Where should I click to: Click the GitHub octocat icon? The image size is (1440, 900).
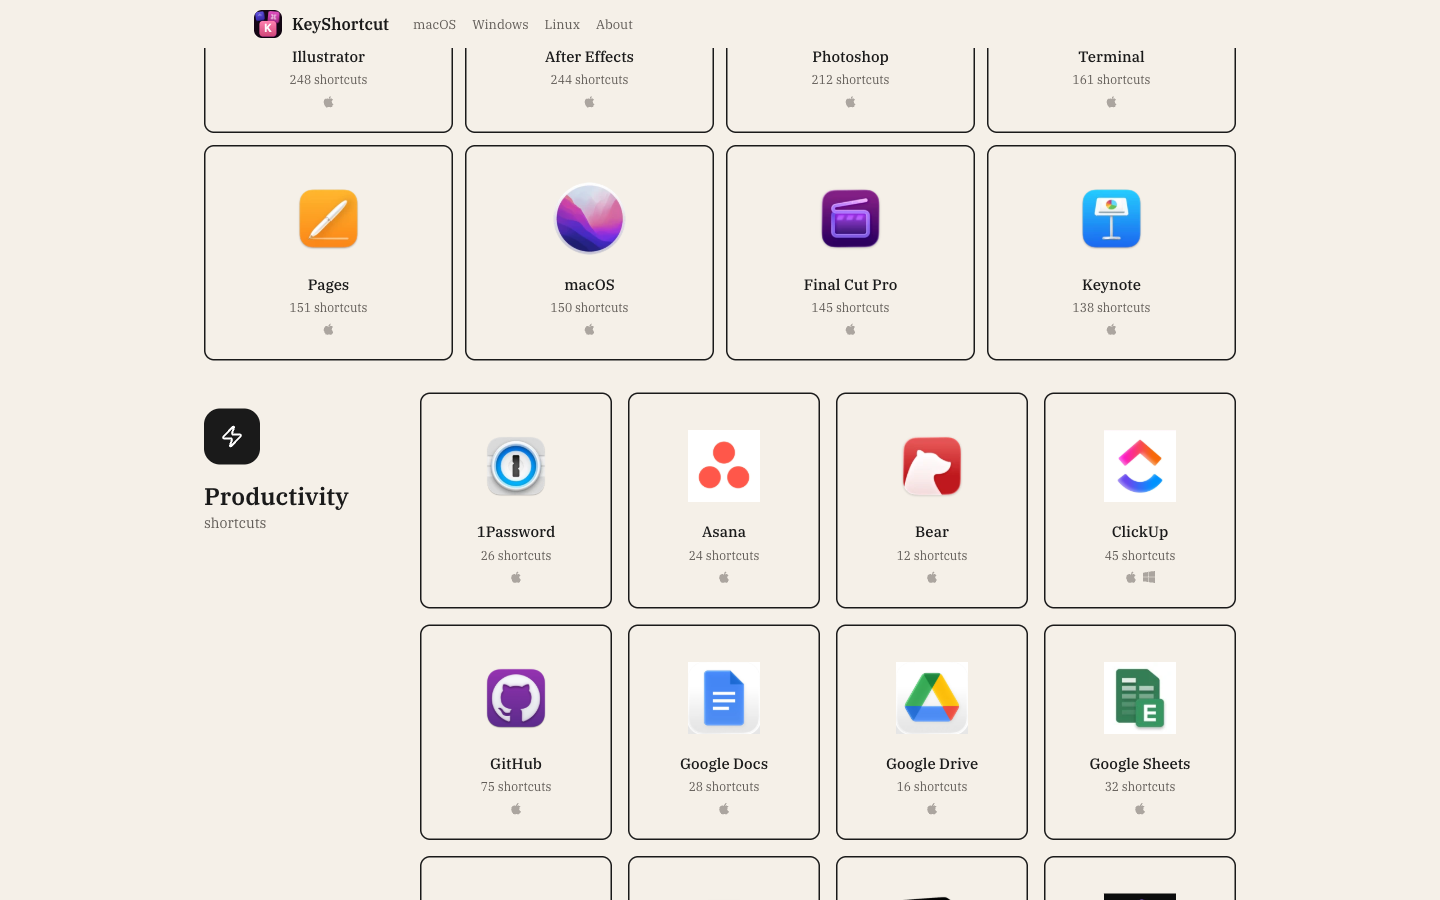516,698
